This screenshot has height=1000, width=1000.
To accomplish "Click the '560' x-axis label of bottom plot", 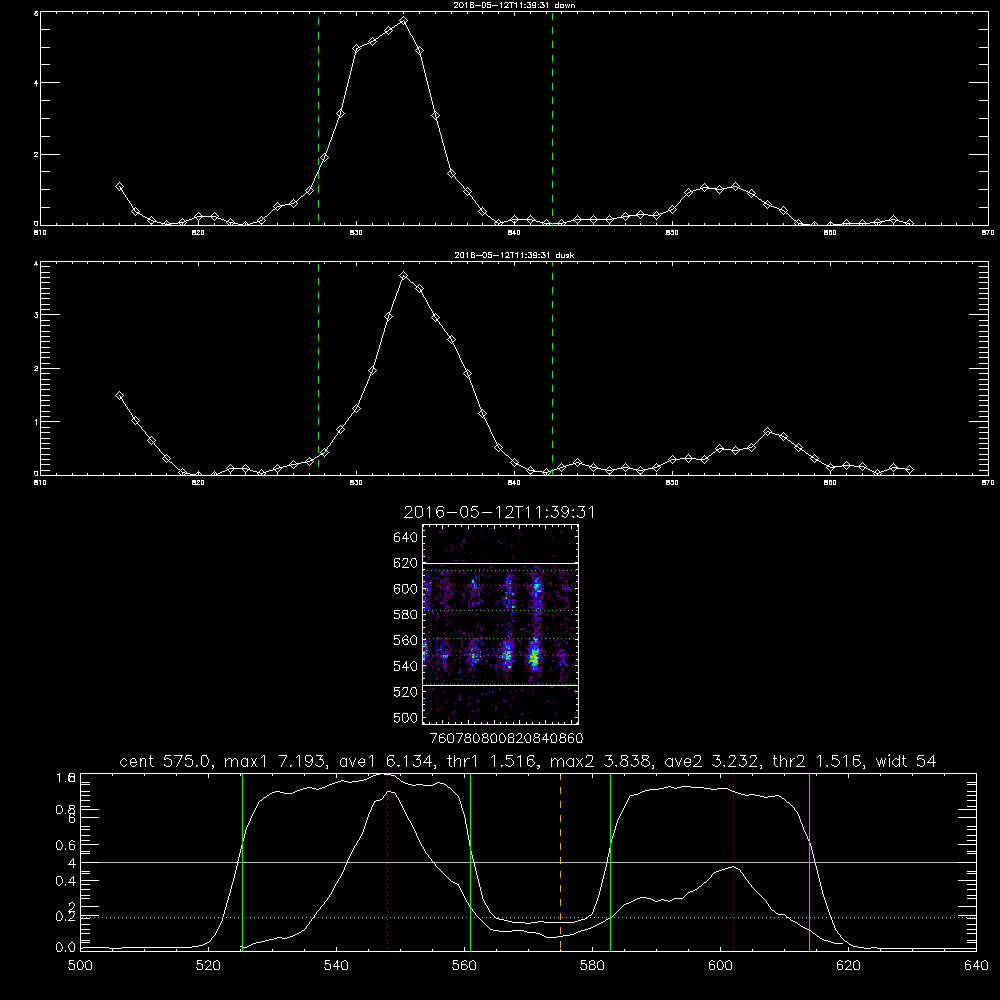I will point(464,966).
